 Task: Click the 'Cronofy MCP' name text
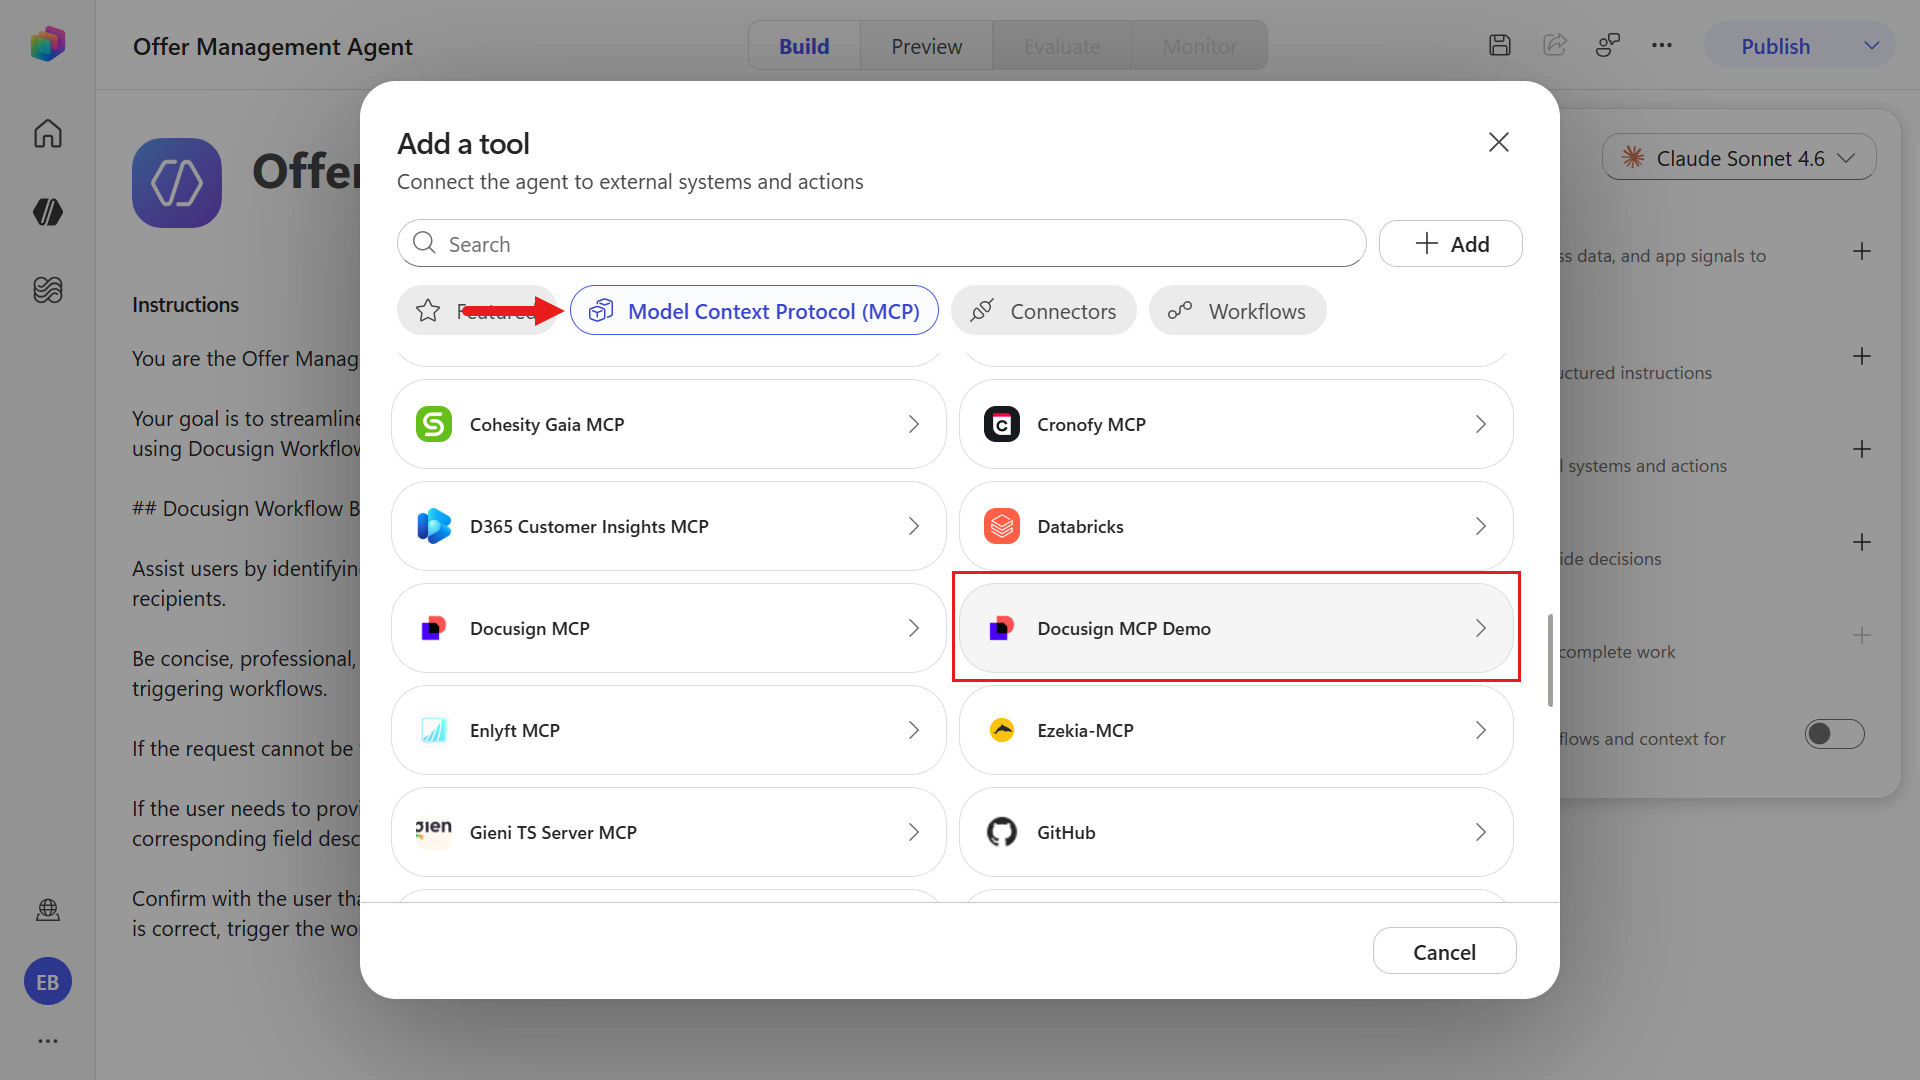point(1091,424)
